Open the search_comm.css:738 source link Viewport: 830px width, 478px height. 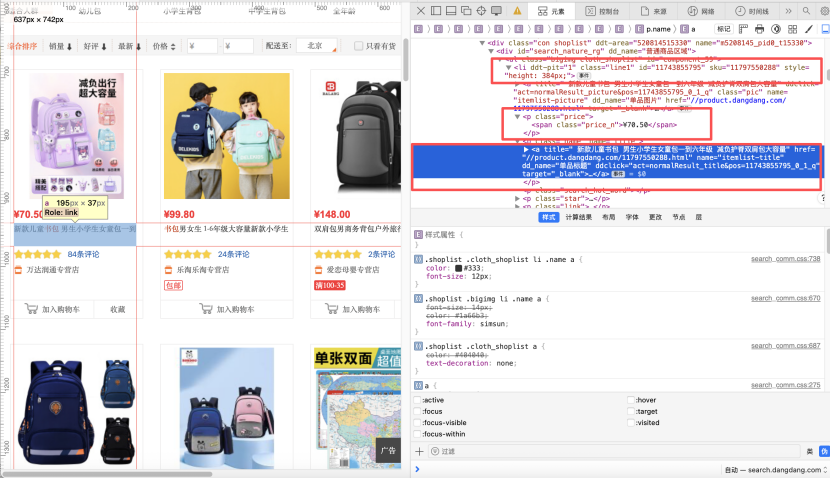tap(786, 259)
